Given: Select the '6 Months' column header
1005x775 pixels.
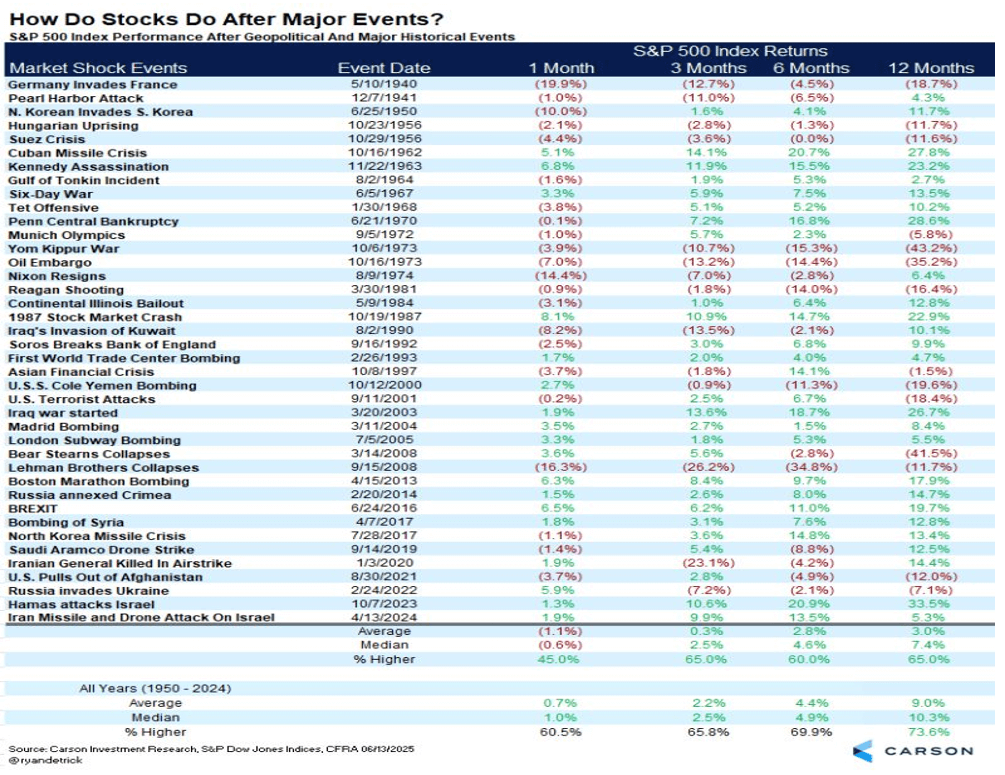Looking at the screenshot, I should tap(811, 68).
